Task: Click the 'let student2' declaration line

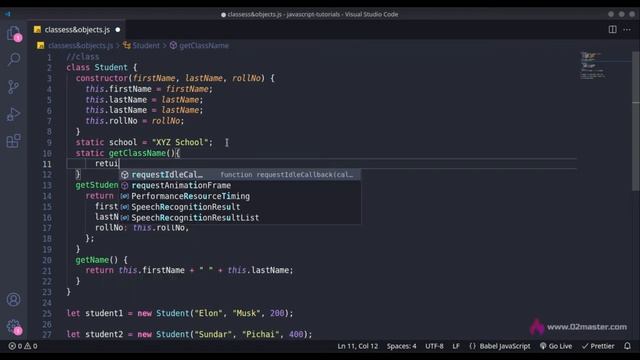Action: 189,335
